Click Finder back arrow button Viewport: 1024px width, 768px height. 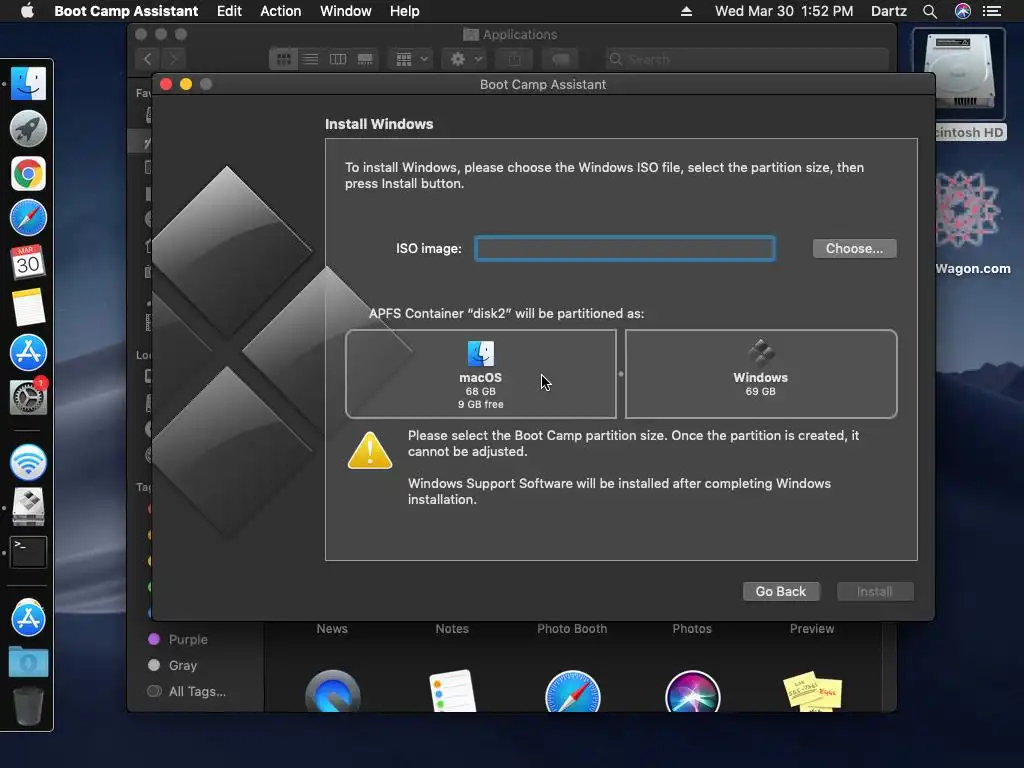[148, 59]
